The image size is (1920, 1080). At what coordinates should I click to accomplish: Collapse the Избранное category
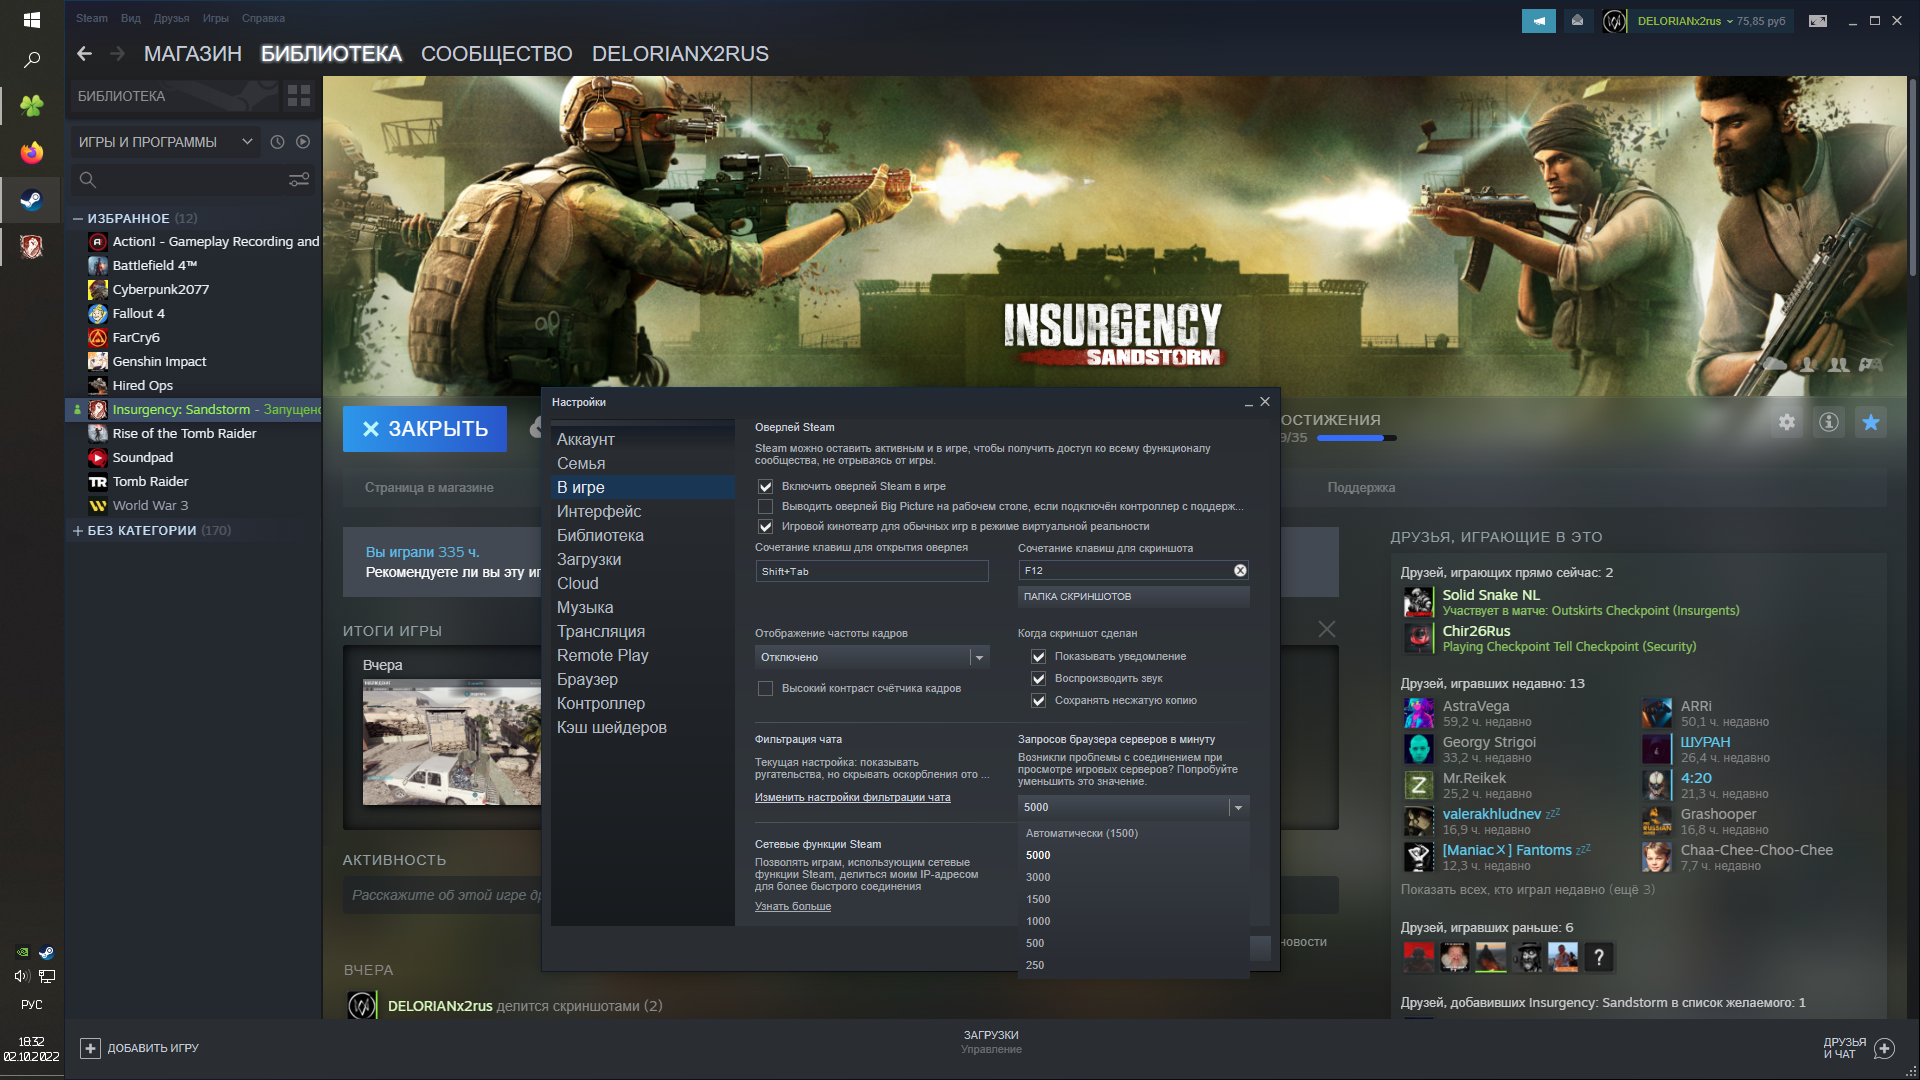coord(78,218)
